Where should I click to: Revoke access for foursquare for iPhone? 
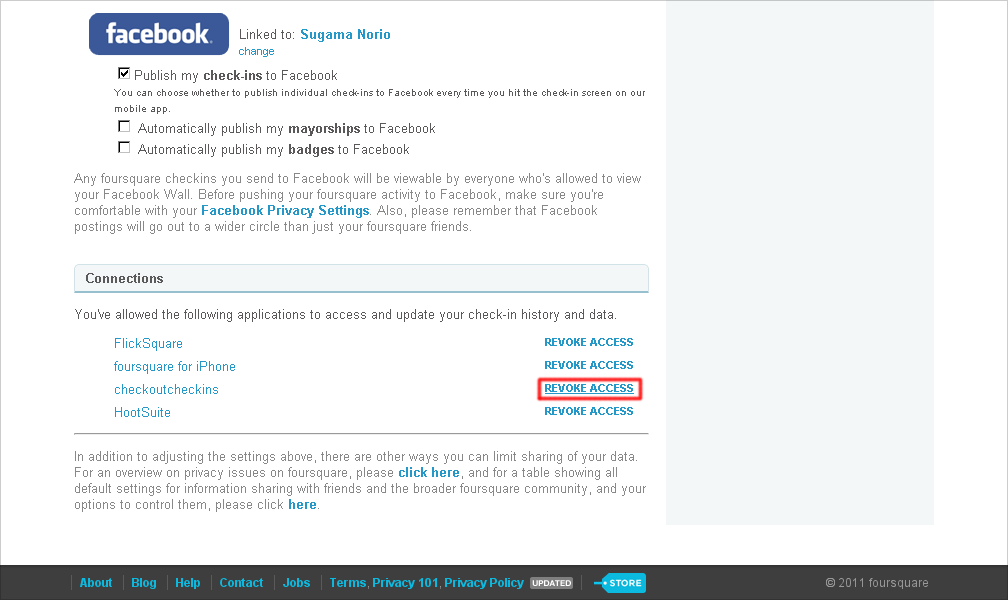coord(589,365)
